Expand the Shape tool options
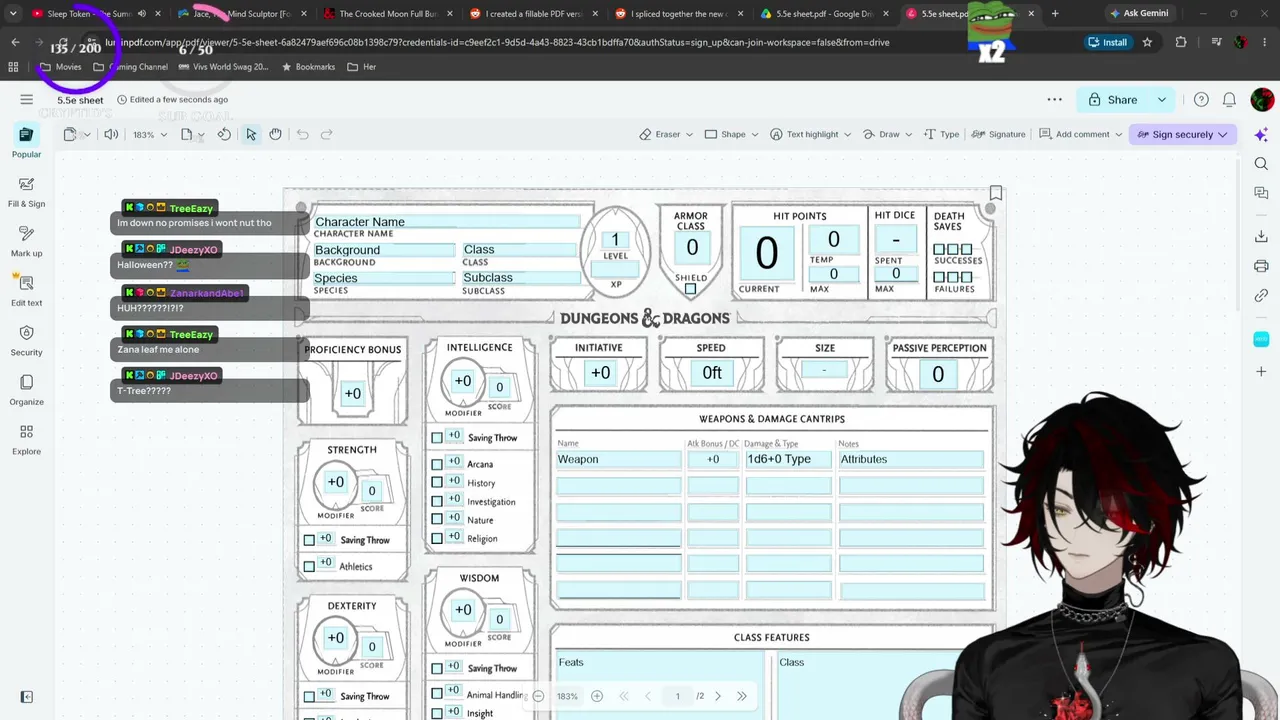This screenshot has height=720, width=1280. click(x=754, y=134)
